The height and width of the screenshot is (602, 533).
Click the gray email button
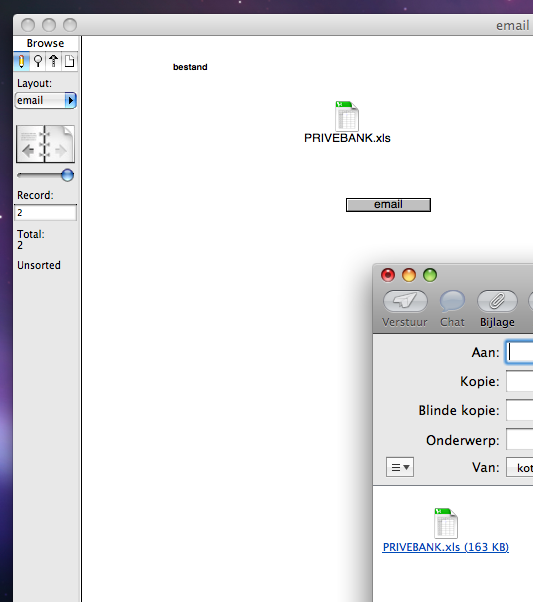388,205
